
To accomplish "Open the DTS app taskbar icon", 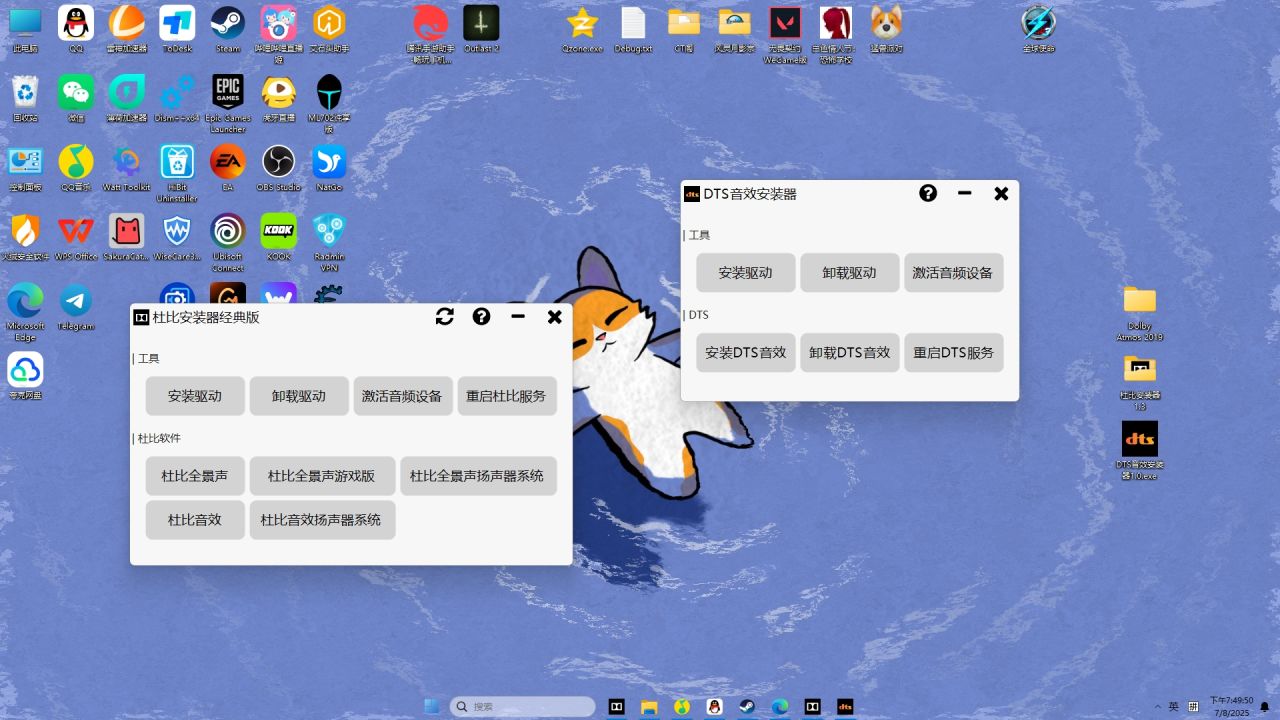I will [x=845, y=706].
